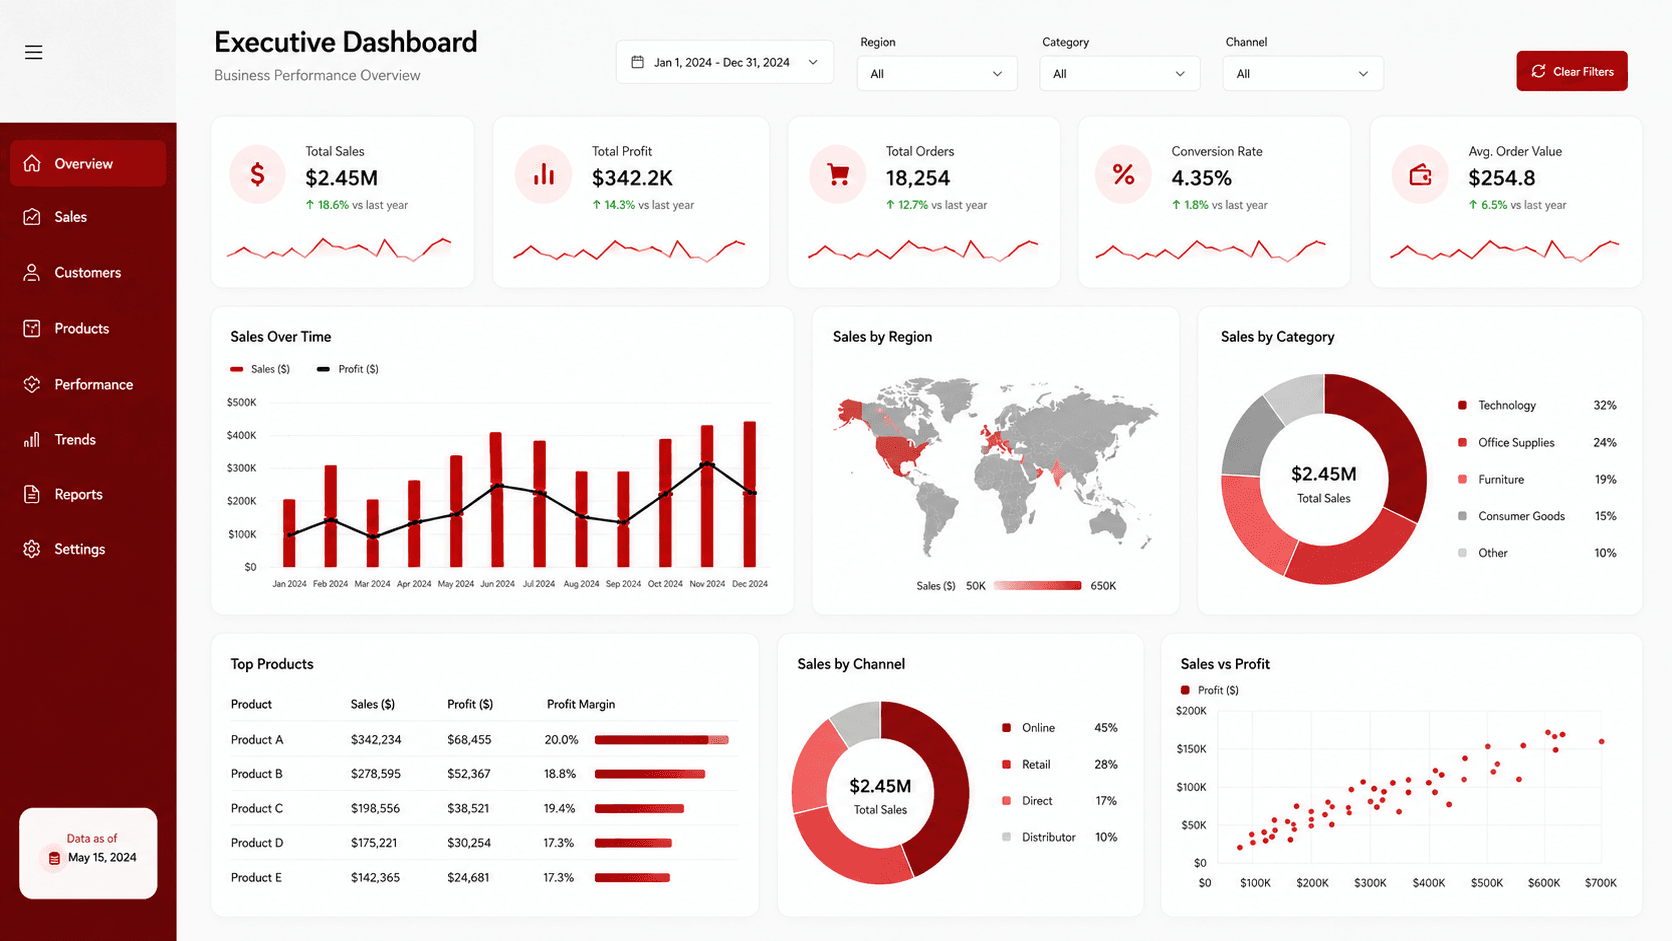Toggle Office Supplies legend entry

point(1506,442)
